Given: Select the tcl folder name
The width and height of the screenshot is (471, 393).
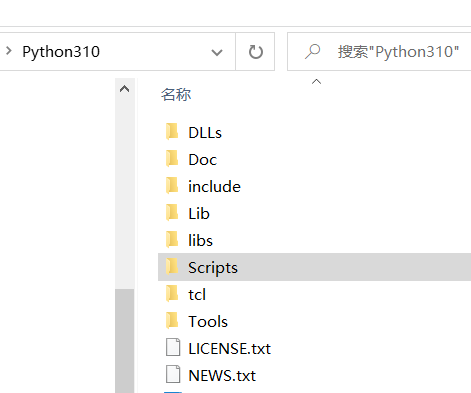Looking at the screenshot, I should click(197, 295).
